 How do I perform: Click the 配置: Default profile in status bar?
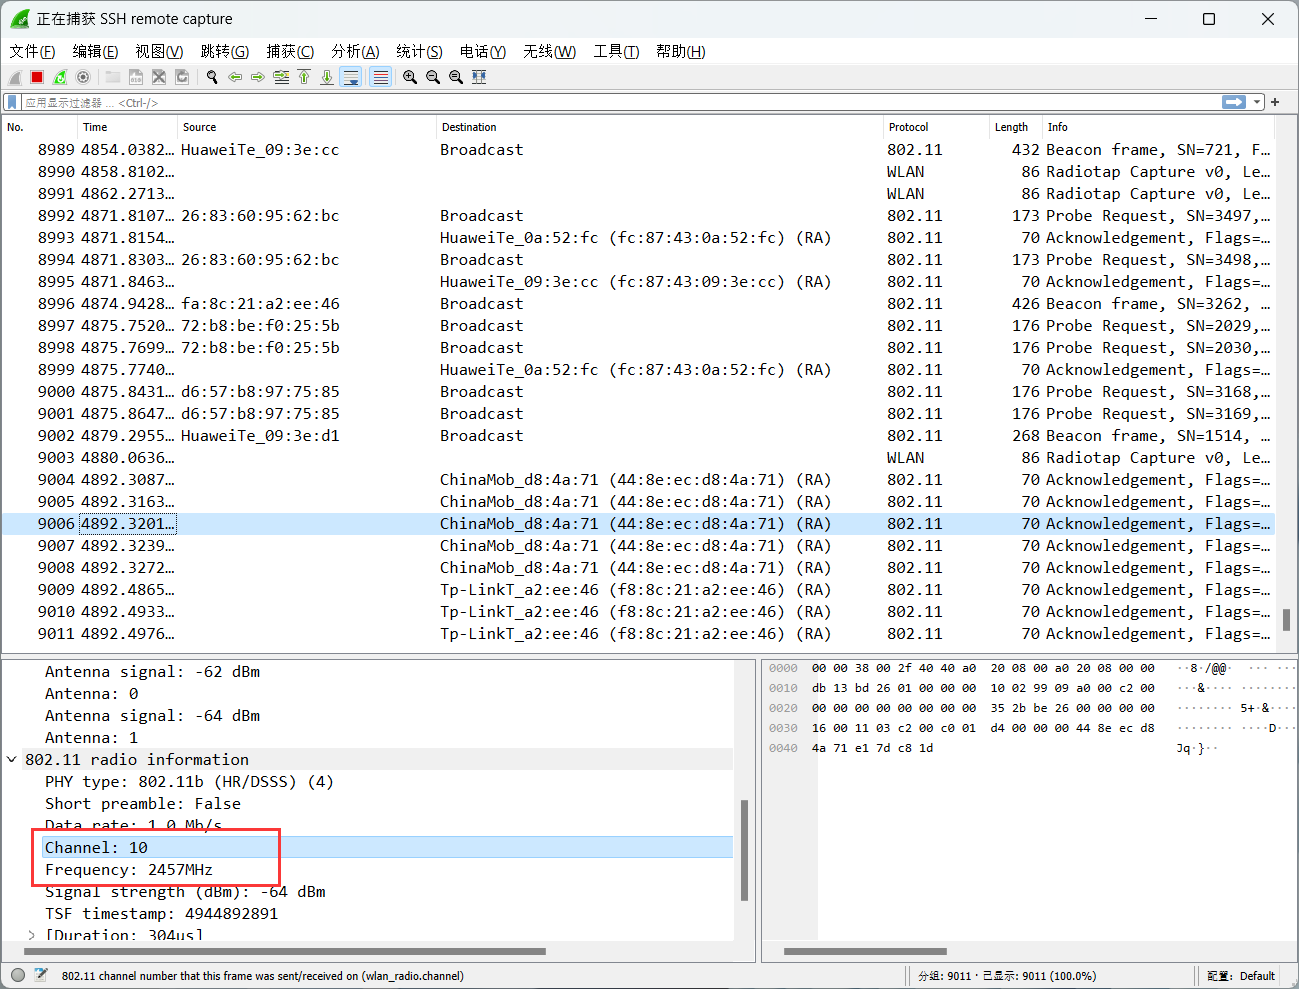point(1241,976)
